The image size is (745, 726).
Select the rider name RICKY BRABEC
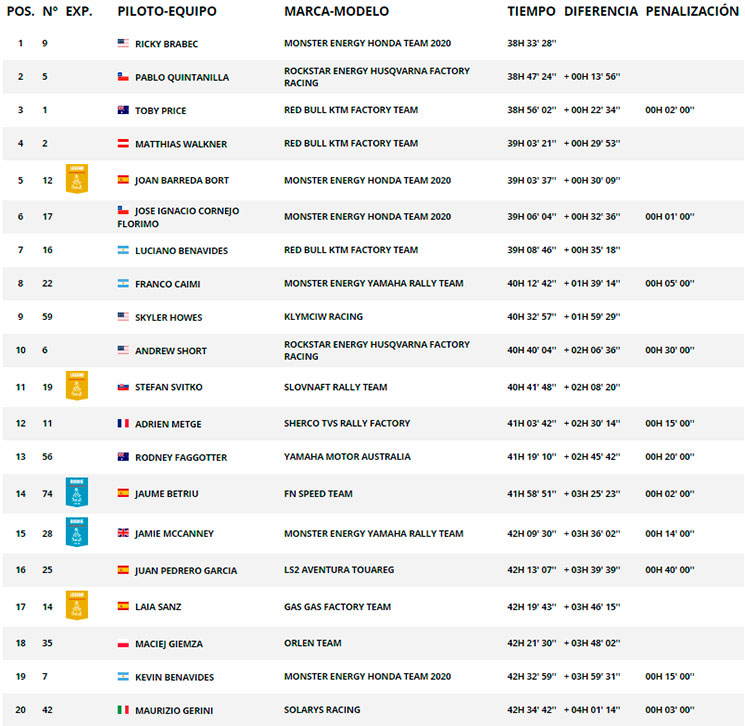[x=166, y=44]
